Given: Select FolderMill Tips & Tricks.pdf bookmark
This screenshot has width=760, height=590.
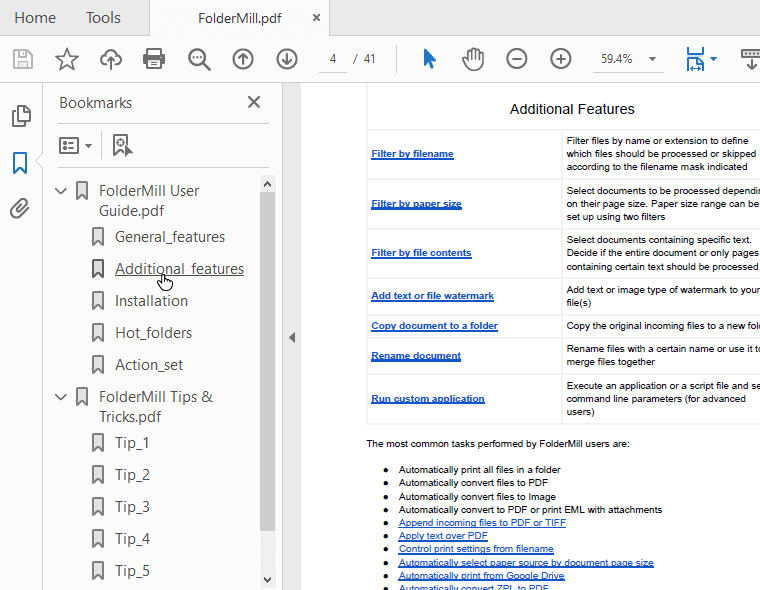Looking at the screenshot, I should 156,407.
